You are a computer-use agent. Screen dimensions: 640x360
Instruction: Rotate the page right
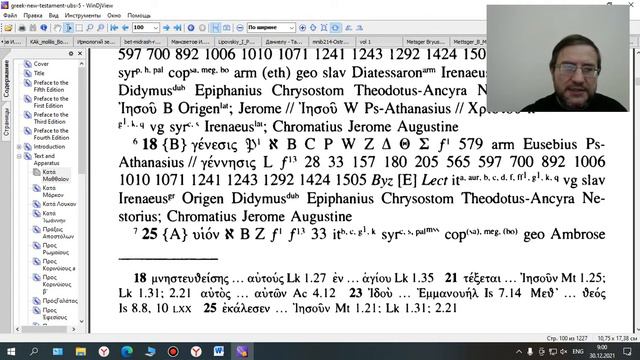pos(359,28)
